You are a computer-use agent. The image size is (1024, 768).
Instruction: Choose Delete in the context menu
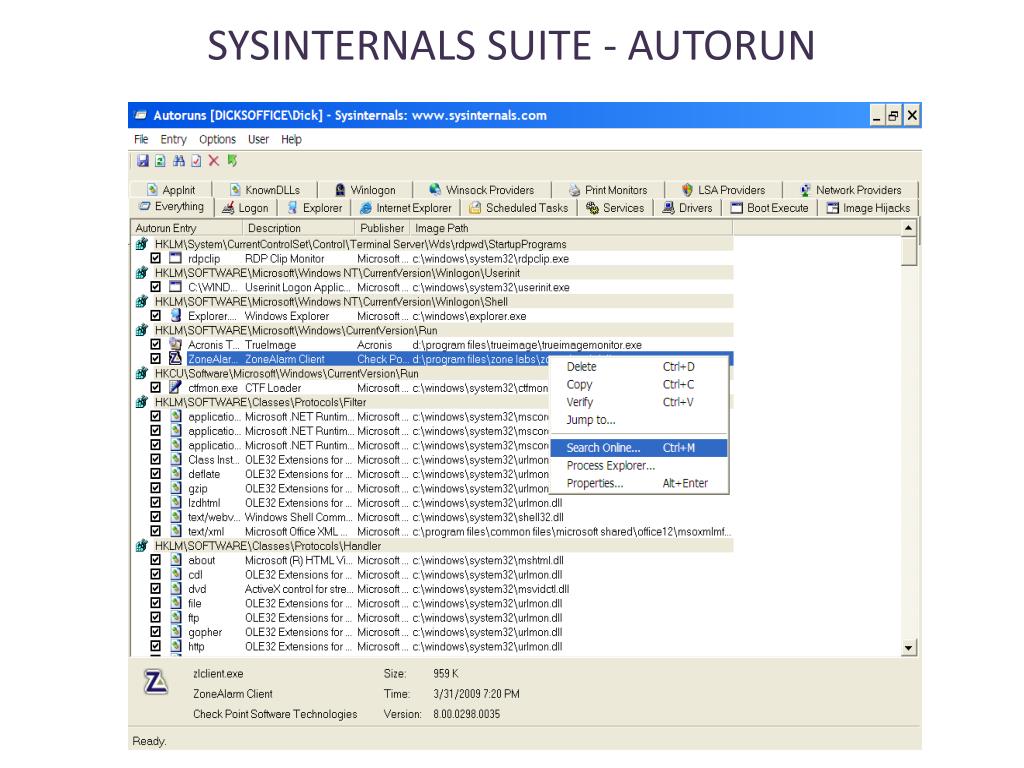639,366
